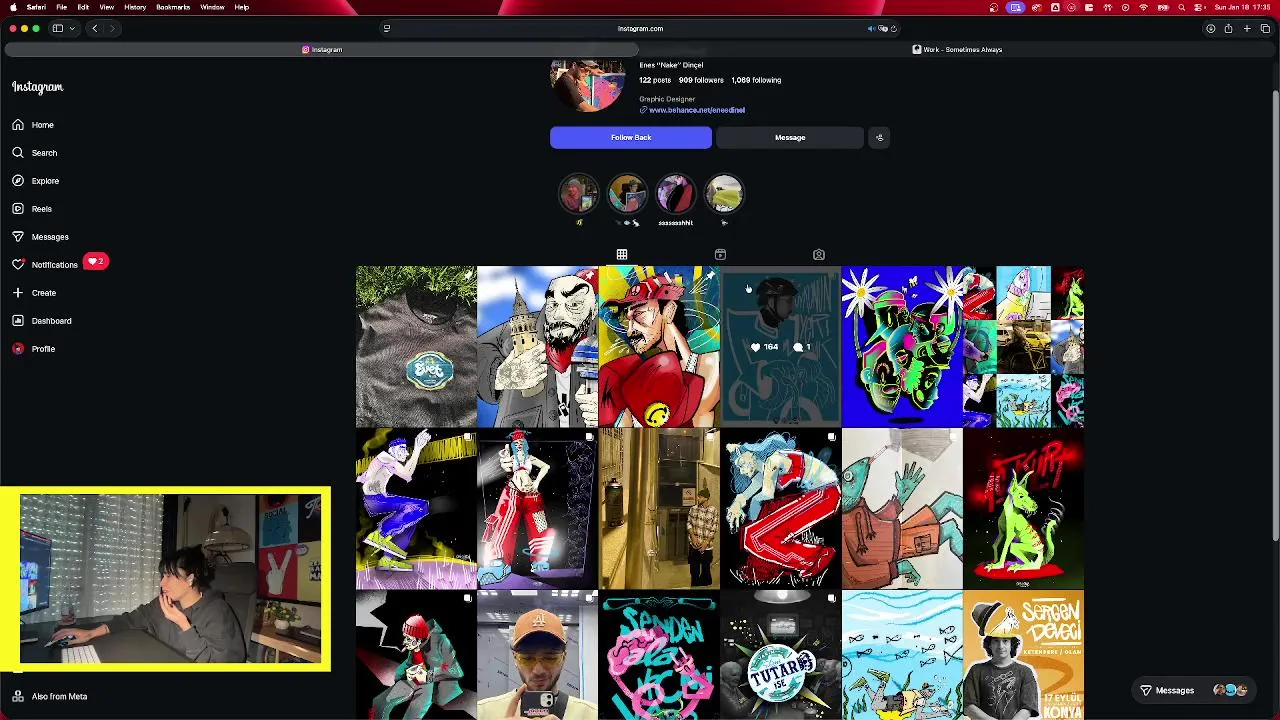Open Safari downloads button

[1210, 28]
